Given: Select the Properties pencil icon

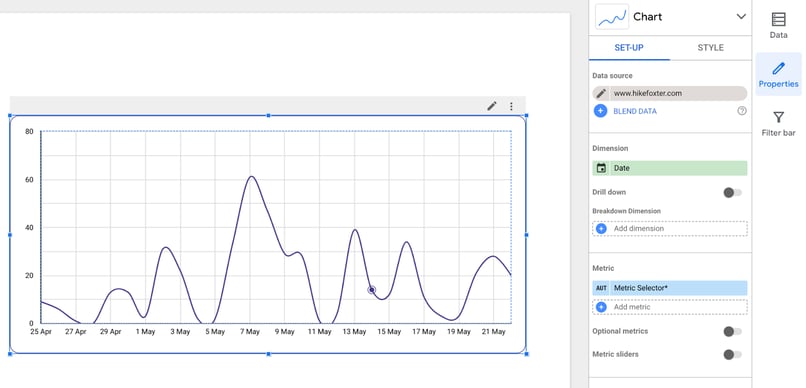Looking at the screenshot, I should pos(778,68).
